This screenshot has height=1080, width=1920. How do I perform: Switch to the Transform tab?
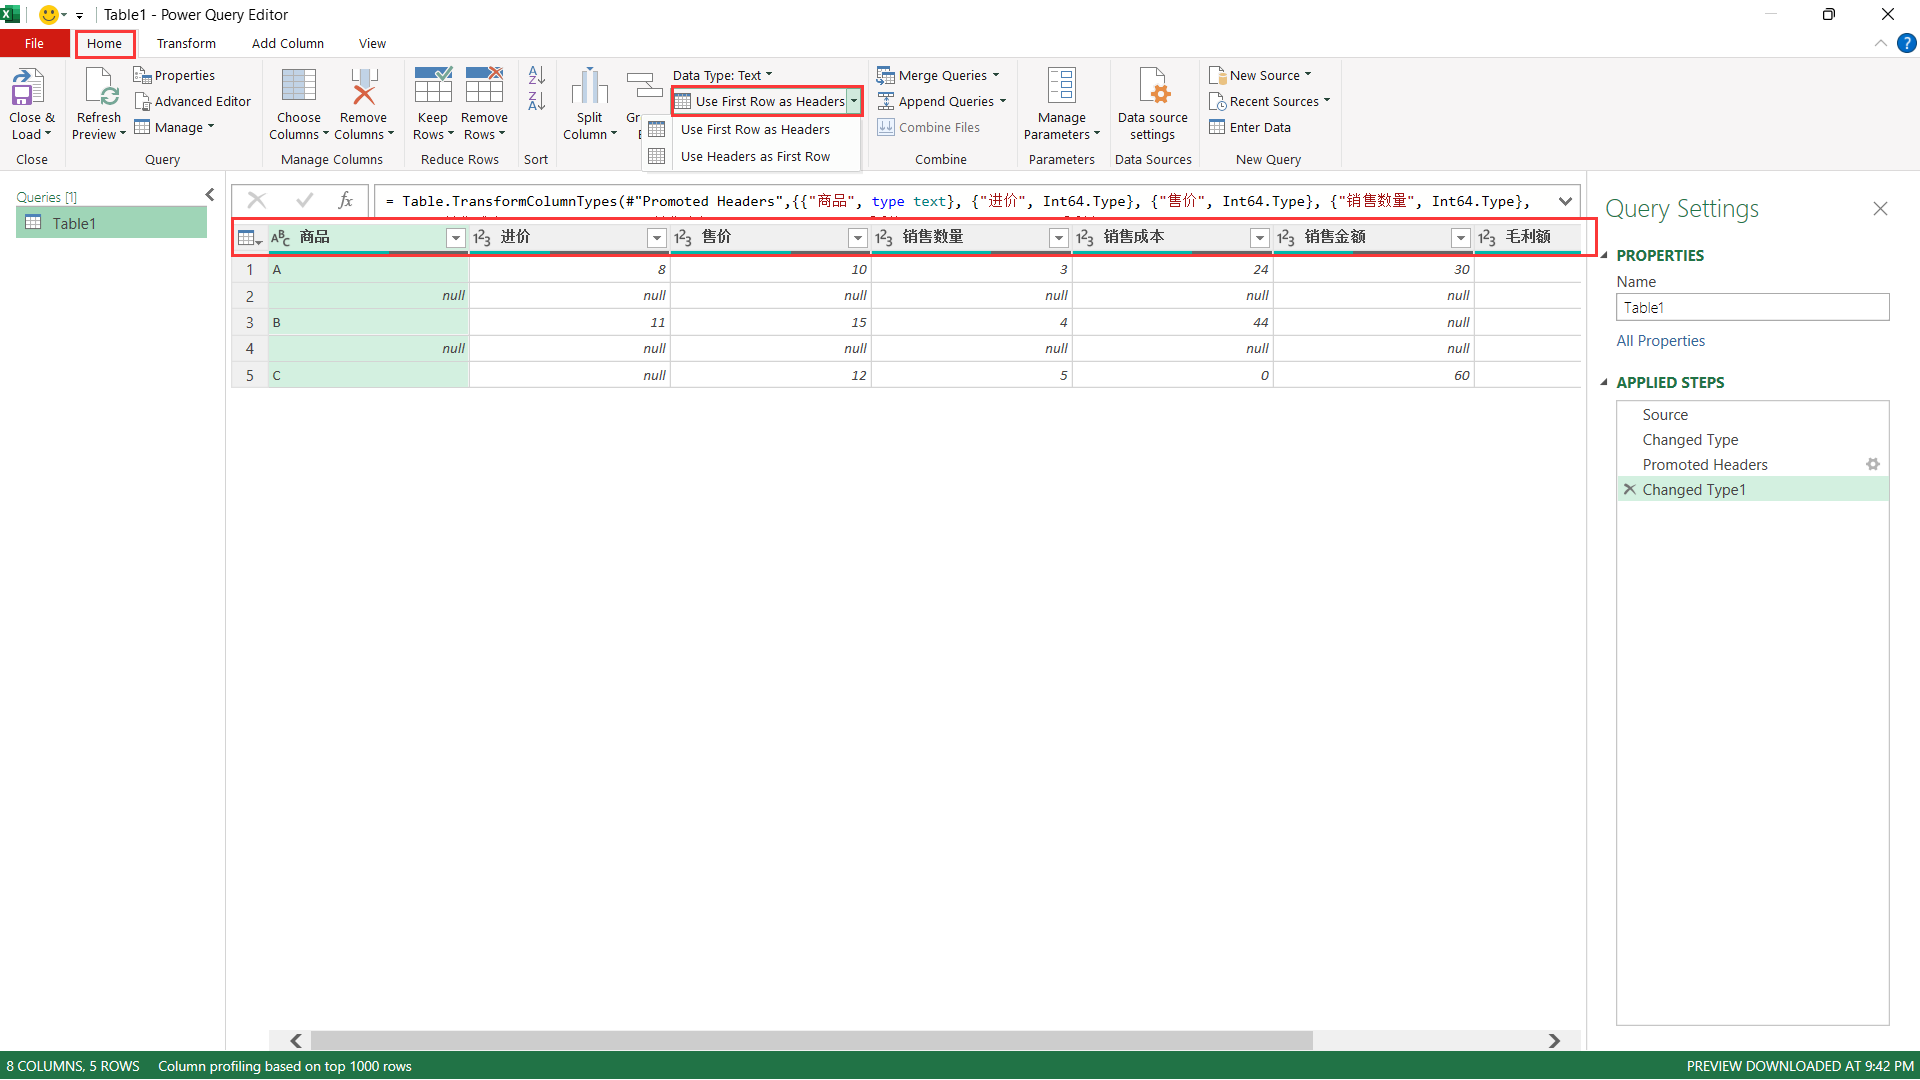point(186,43)
